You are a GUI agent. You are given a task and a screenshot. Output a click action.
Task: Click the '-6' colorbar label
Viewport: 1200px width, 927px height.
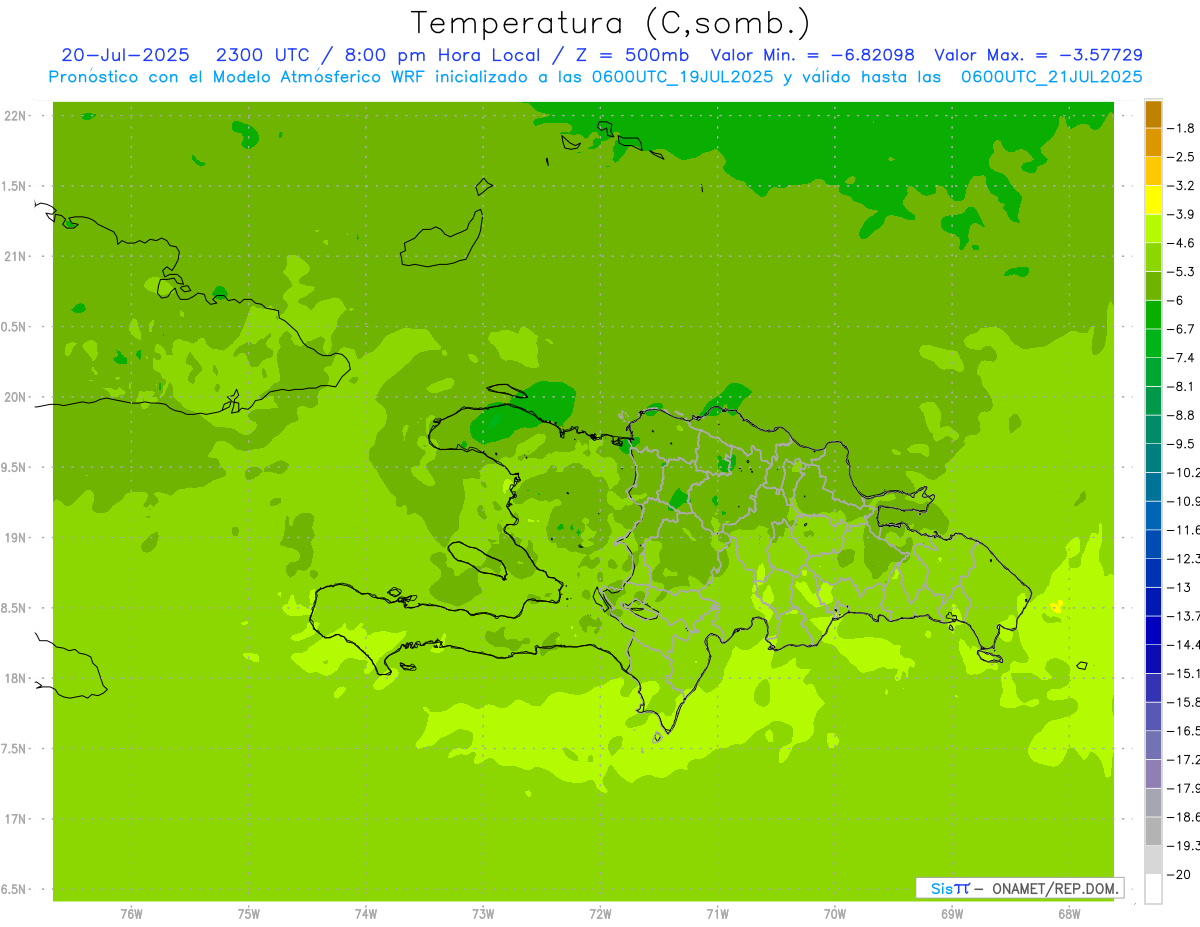coord(1177,301)
